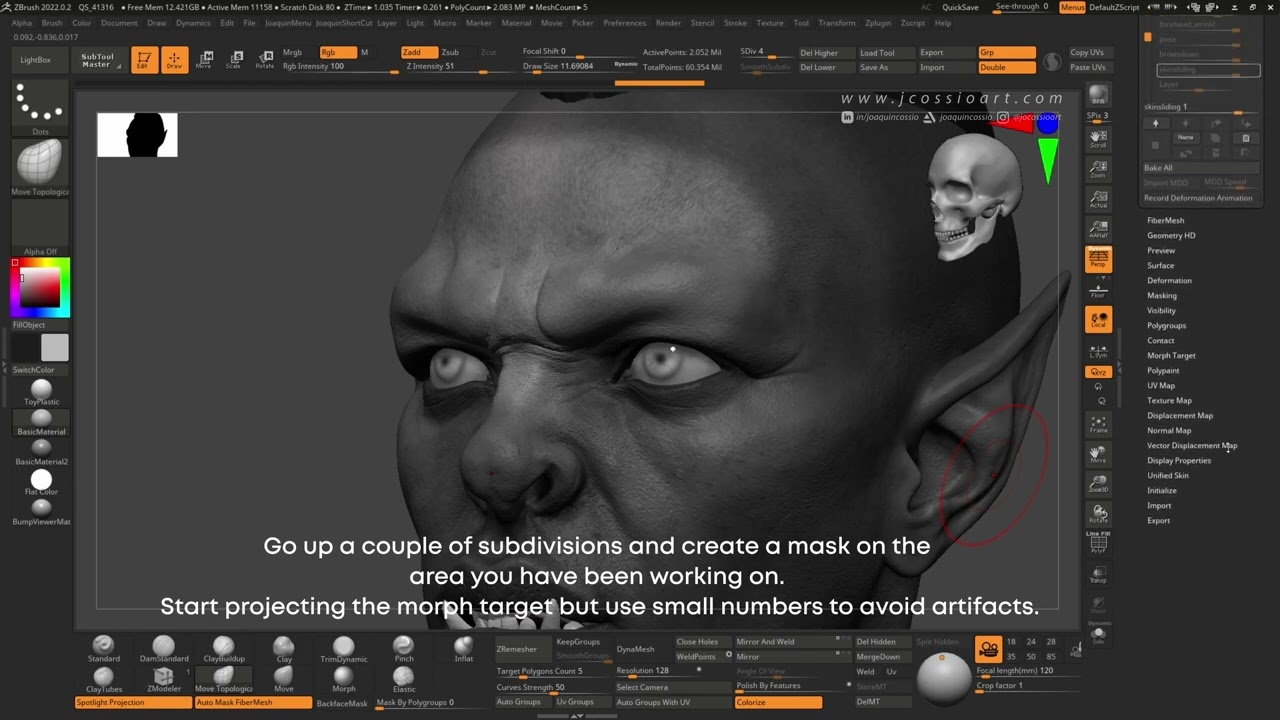Click the black head silhouette thumbnail
1280x720 pixels.
point(137,135)
